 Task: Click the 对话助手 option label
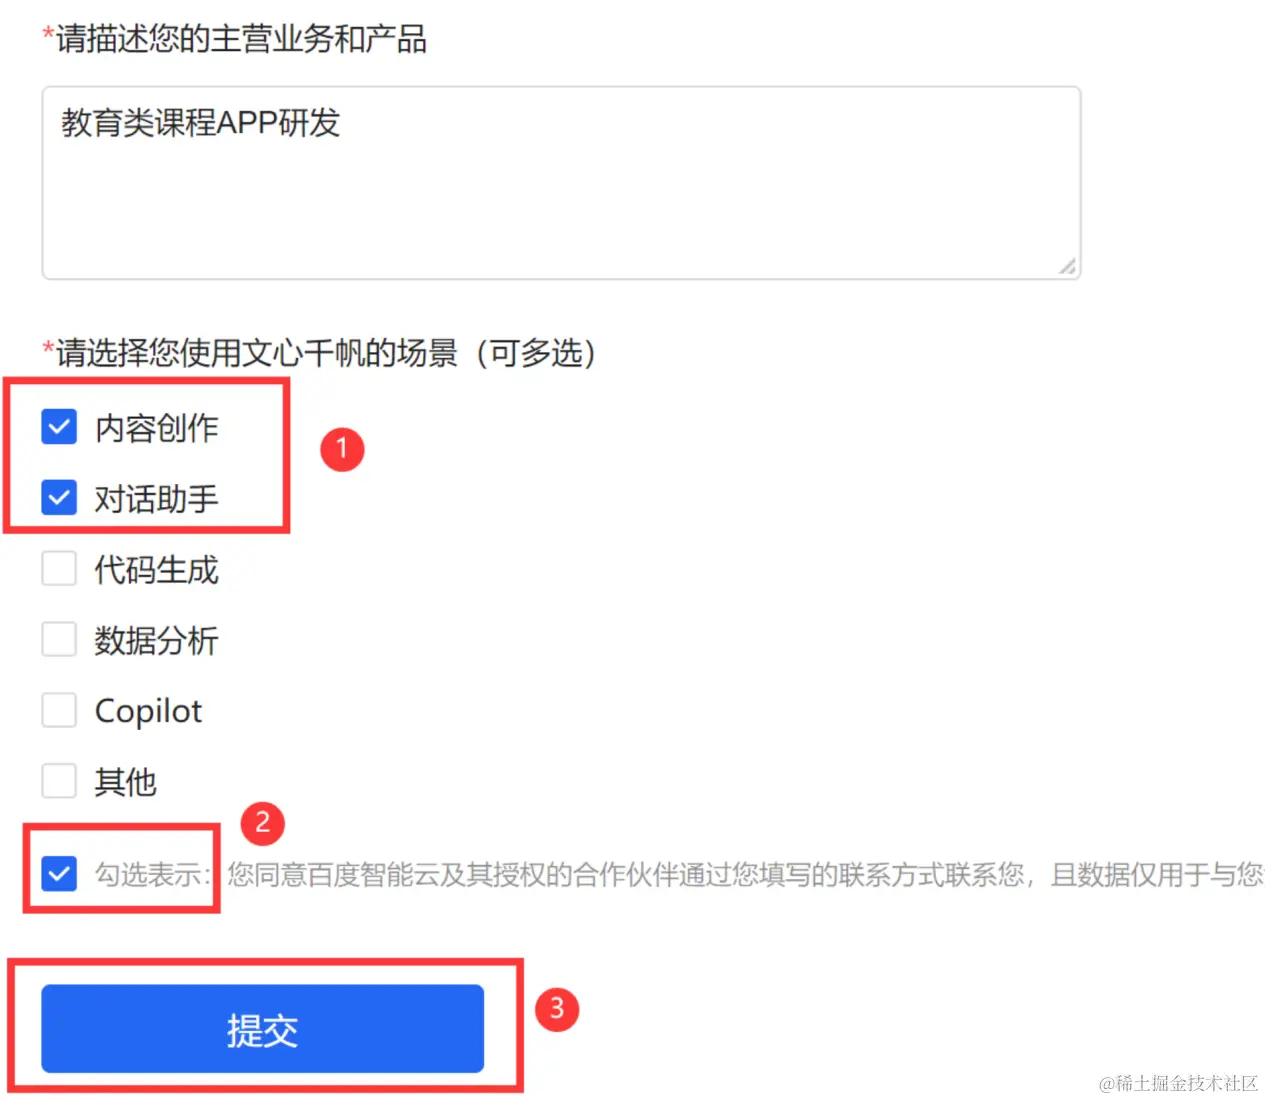click(x=156, y=498)
